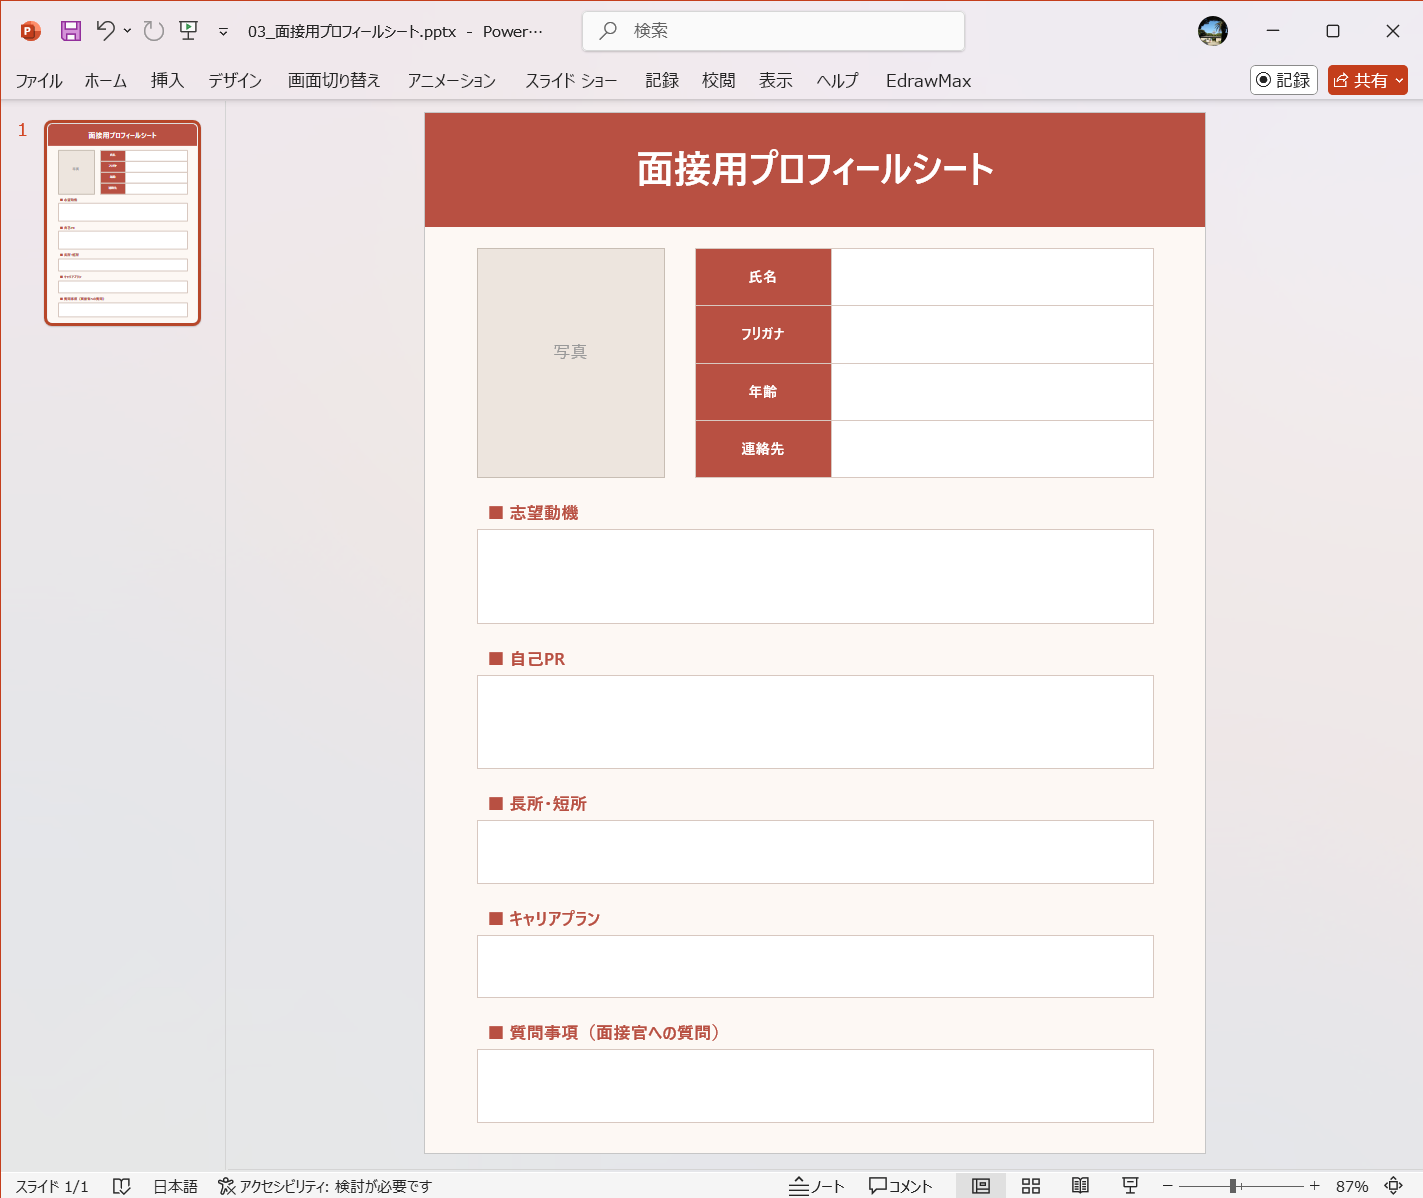Toggle the Comments pane

point(899,1185)
